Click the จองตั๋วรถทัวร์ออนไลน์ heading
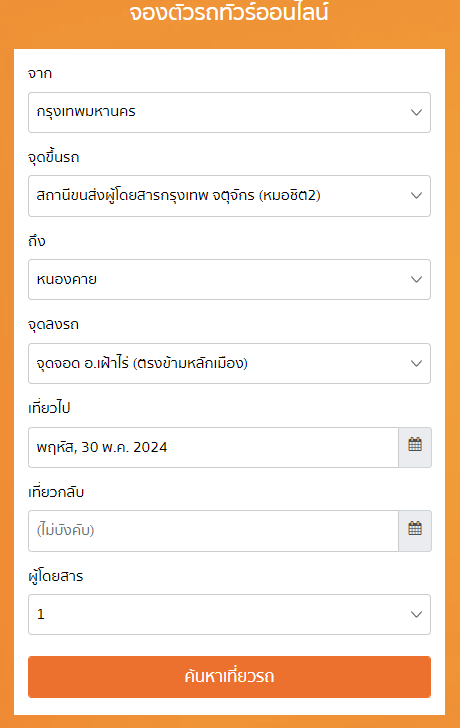Screen dimensions: 460x728 tap(229, 13)
